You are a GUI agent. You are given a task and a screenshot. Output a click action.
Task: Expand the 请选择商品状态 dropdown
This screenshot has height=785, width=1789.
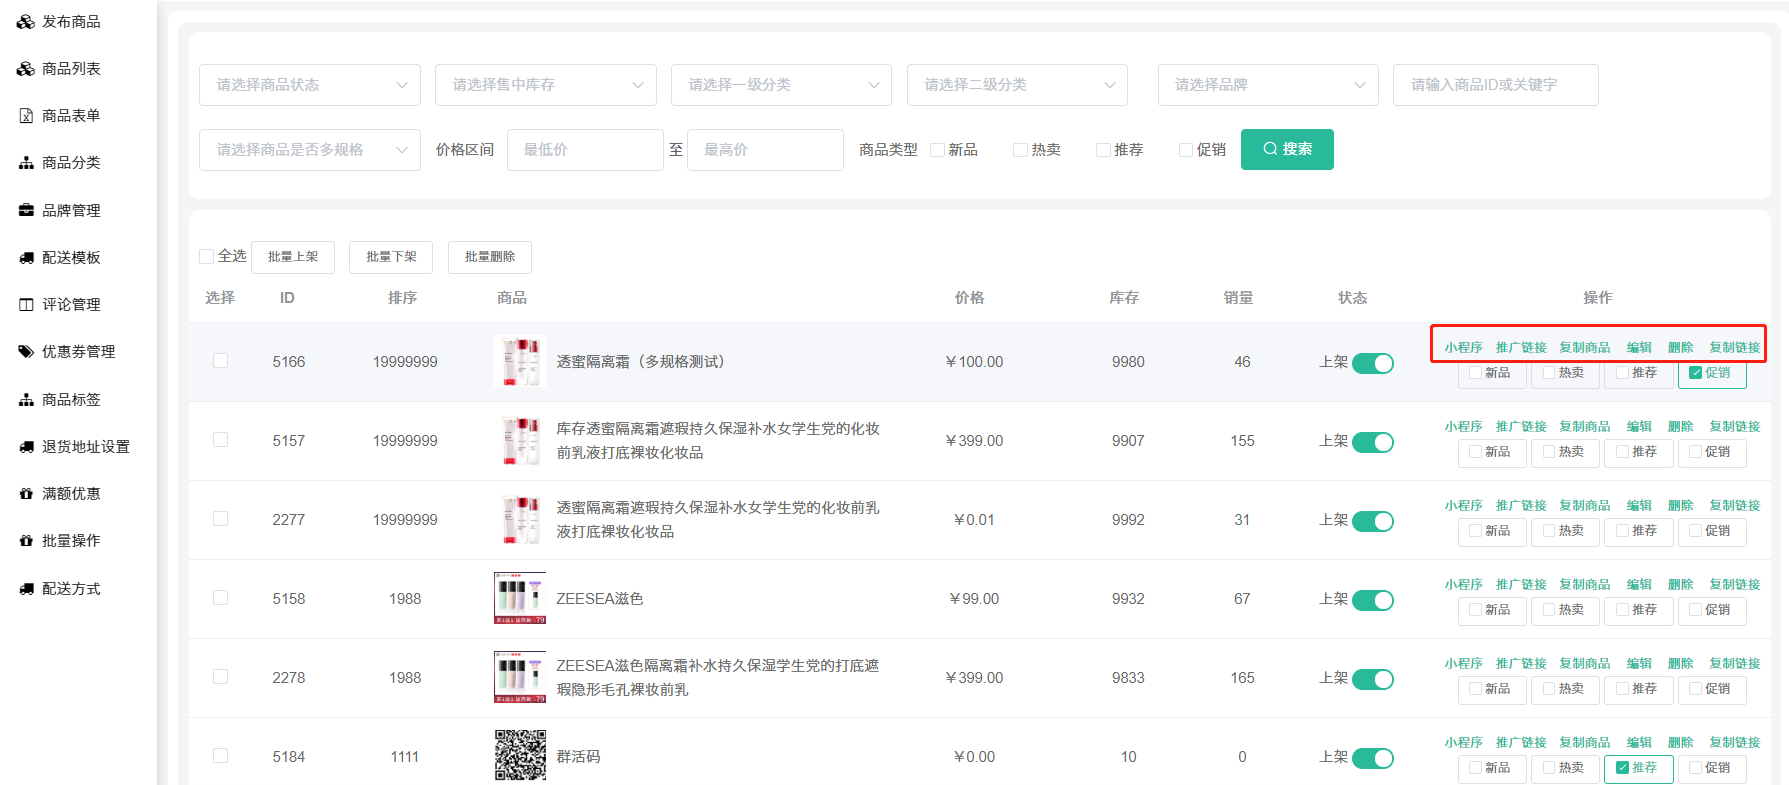(309, 85)
